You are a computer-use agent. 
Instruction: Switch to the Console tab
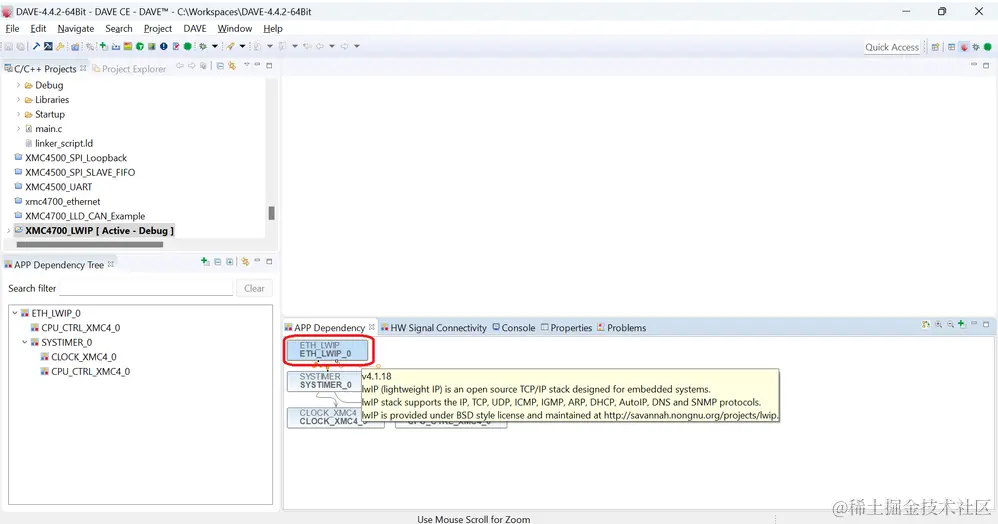[x=514, y=327]
